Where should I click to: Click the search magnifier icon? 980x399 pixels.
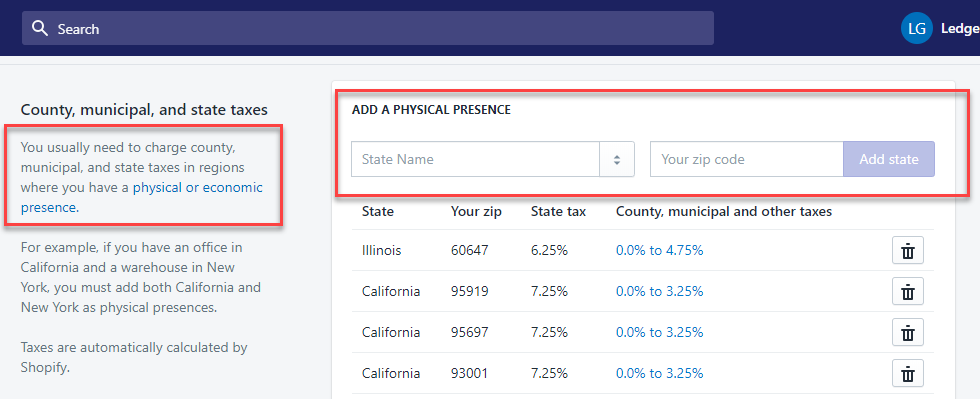tap(40, 28)
